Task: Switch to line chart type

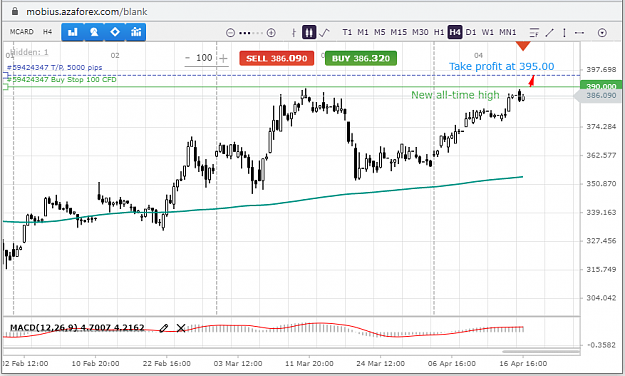Action: 324,32
